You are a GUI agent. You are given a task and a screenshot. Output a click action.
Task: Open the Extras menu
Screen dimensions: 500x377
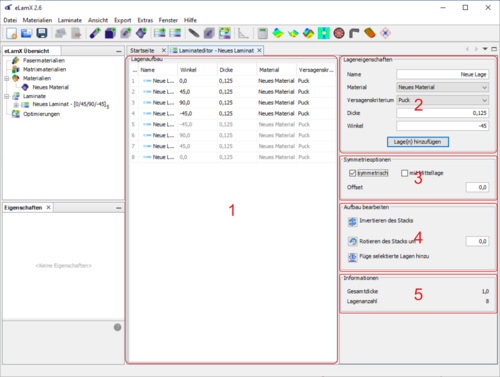tap(145, 20)
